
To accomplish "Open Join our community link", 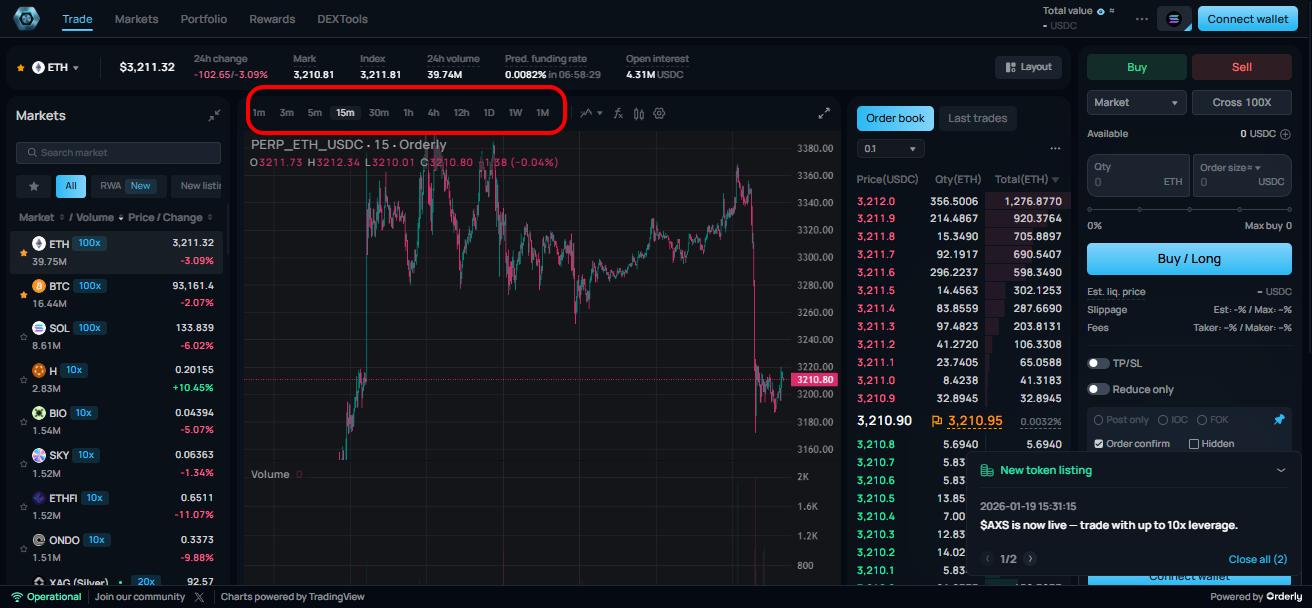I will 140,597.
